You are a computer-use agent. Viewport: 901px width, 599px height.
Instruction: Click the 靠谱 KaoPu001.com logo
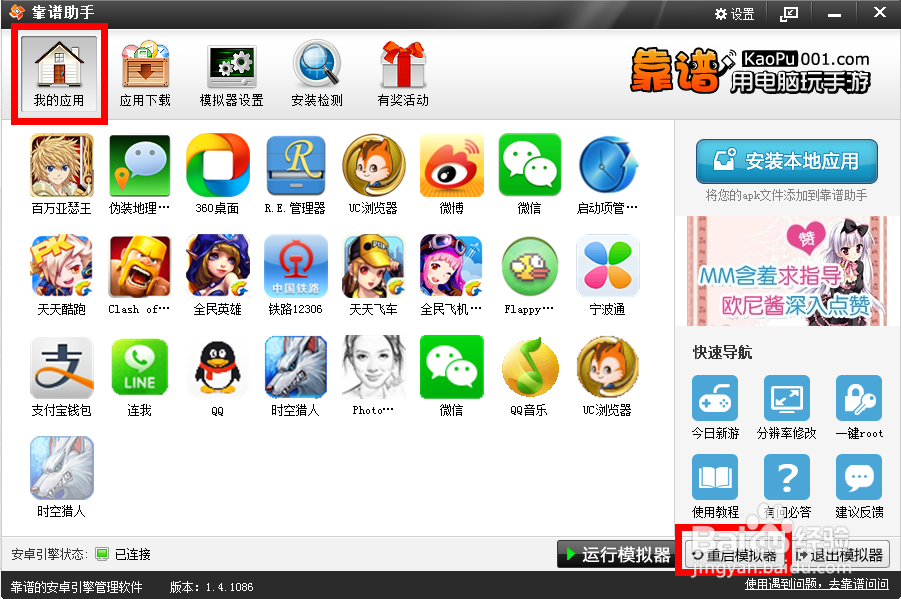tap(750, 71)
